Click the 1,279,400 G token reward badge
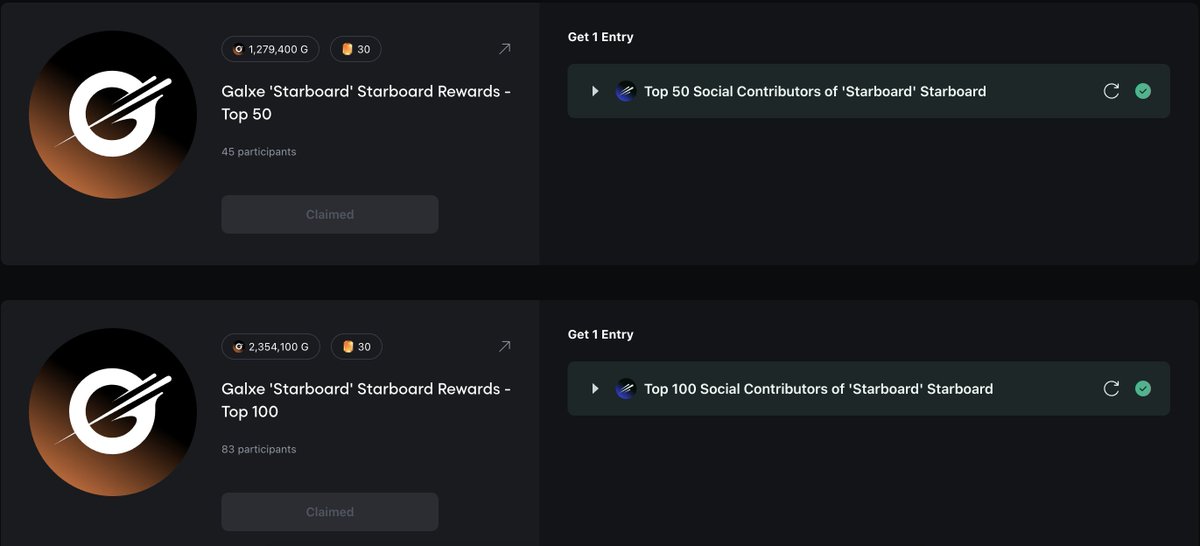Viewport: 1200px width, 546px height. pyautogui.click(x=270, y=49)
